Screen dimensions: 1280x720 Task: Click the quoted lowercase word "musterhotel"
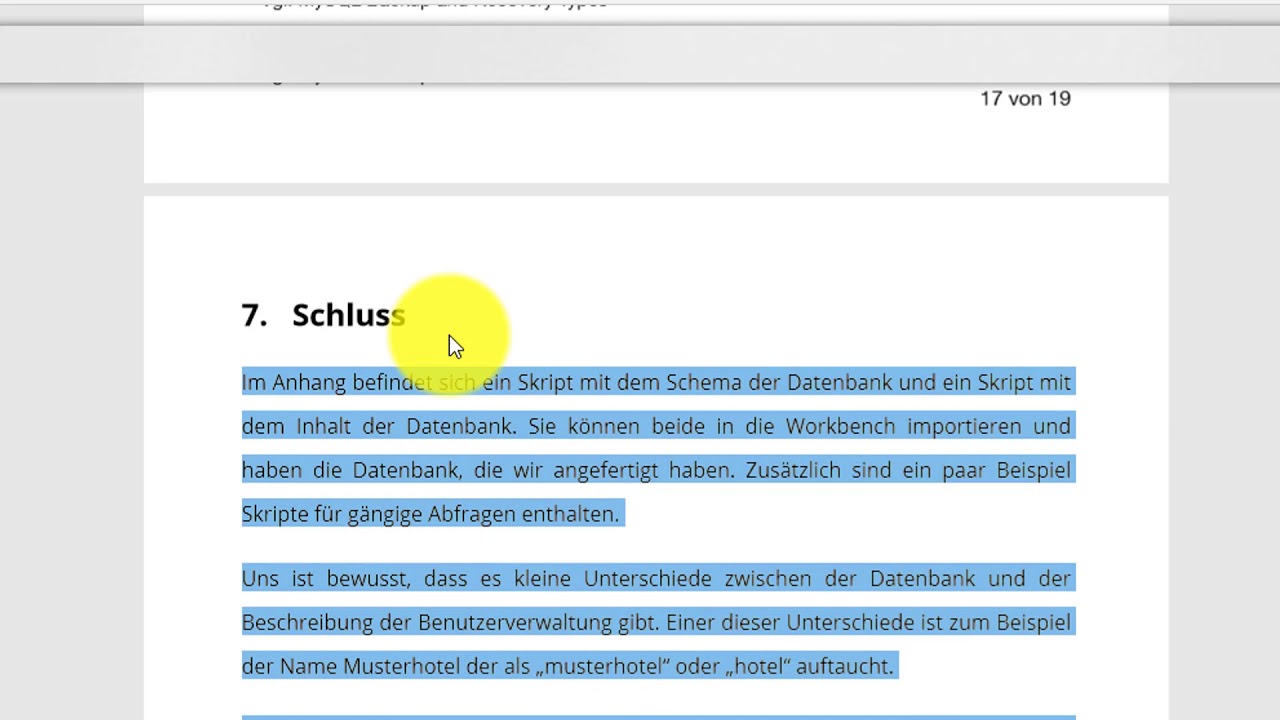[603, 666]
